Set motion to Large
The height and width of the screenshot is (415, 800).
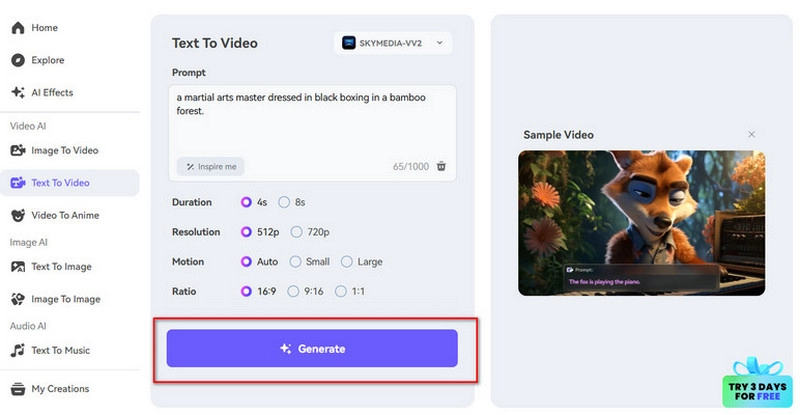pos(347,262)
